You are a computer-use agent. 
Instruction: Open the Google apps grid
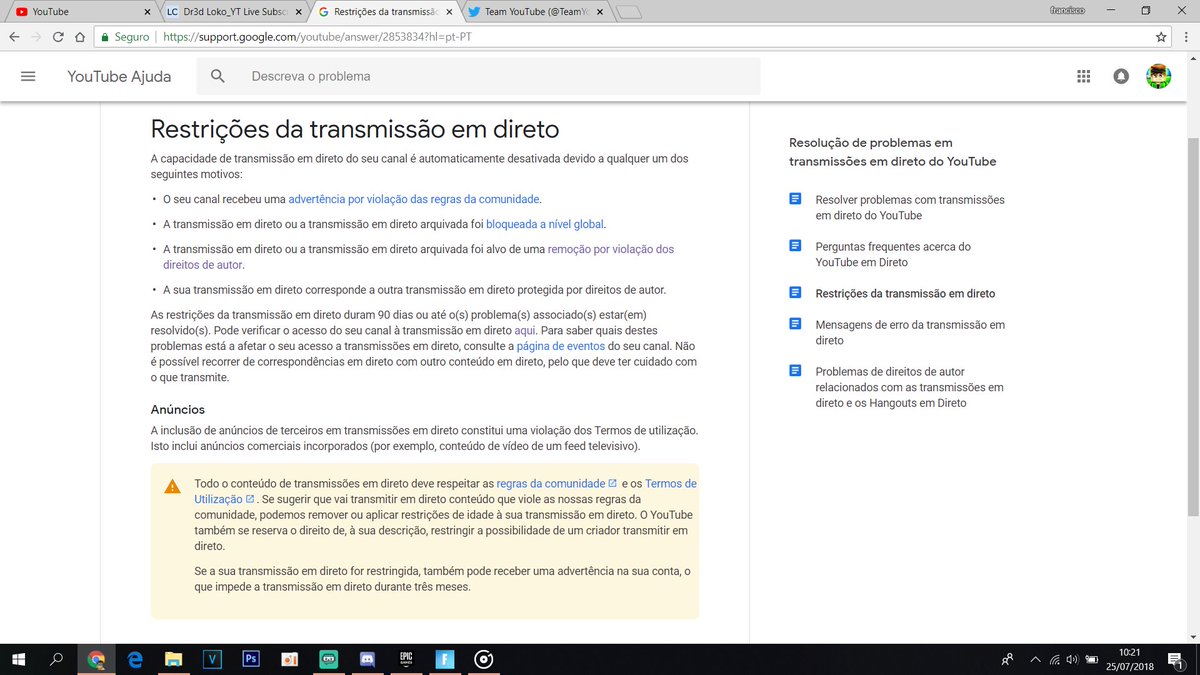click(x=1083, y=76)
